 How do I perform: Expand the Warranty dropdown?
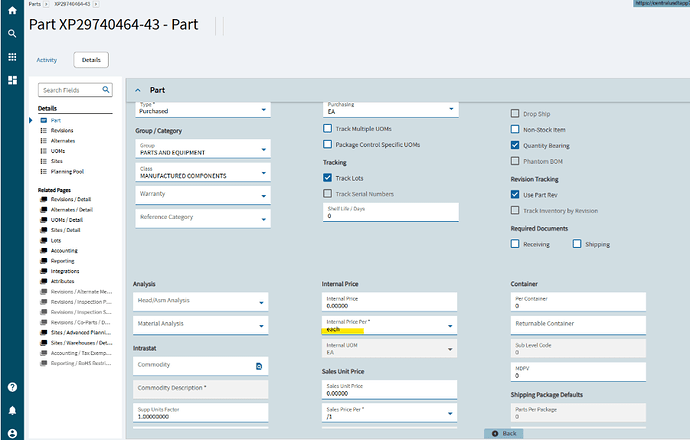pyautogui.click(x=263, y=195)
